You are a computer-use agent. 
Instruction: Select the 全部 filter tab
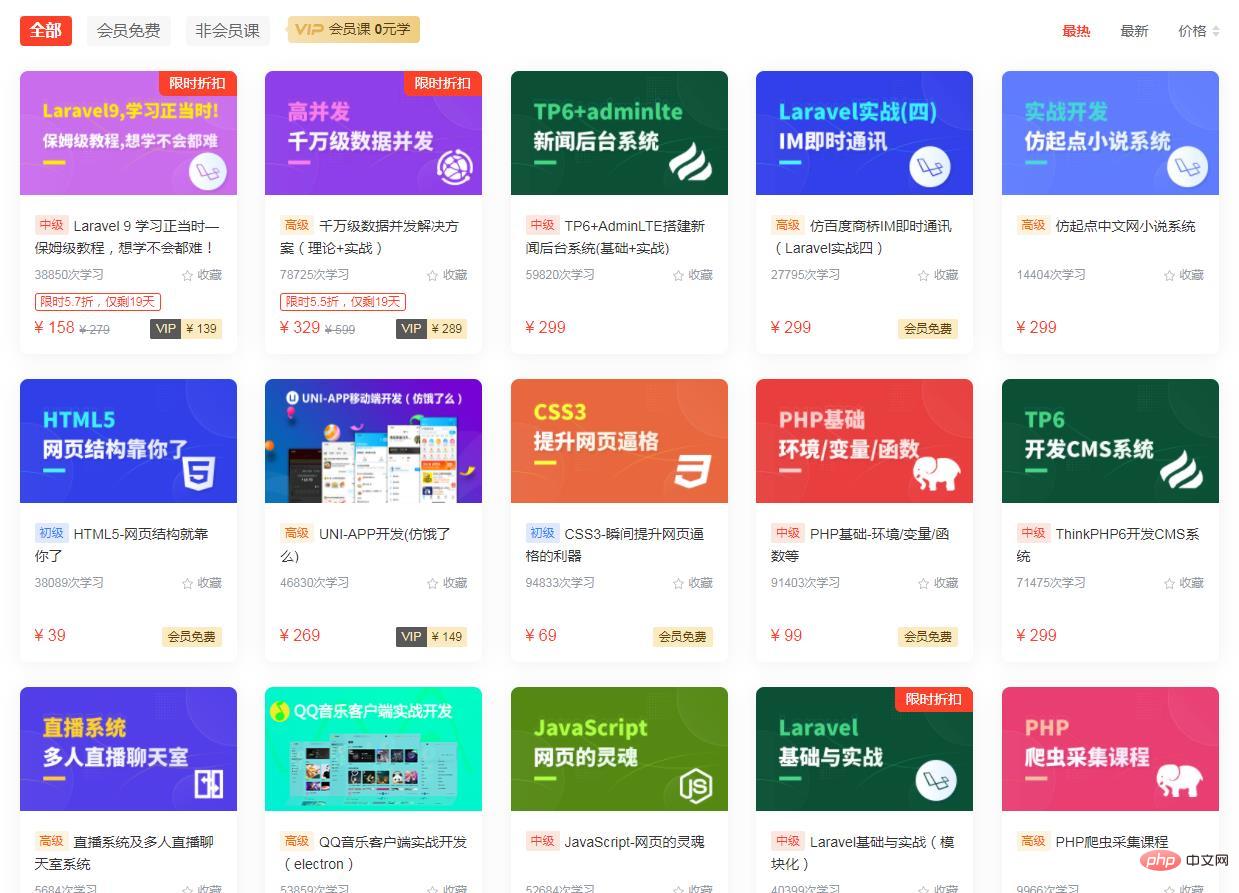click(46, 30)
